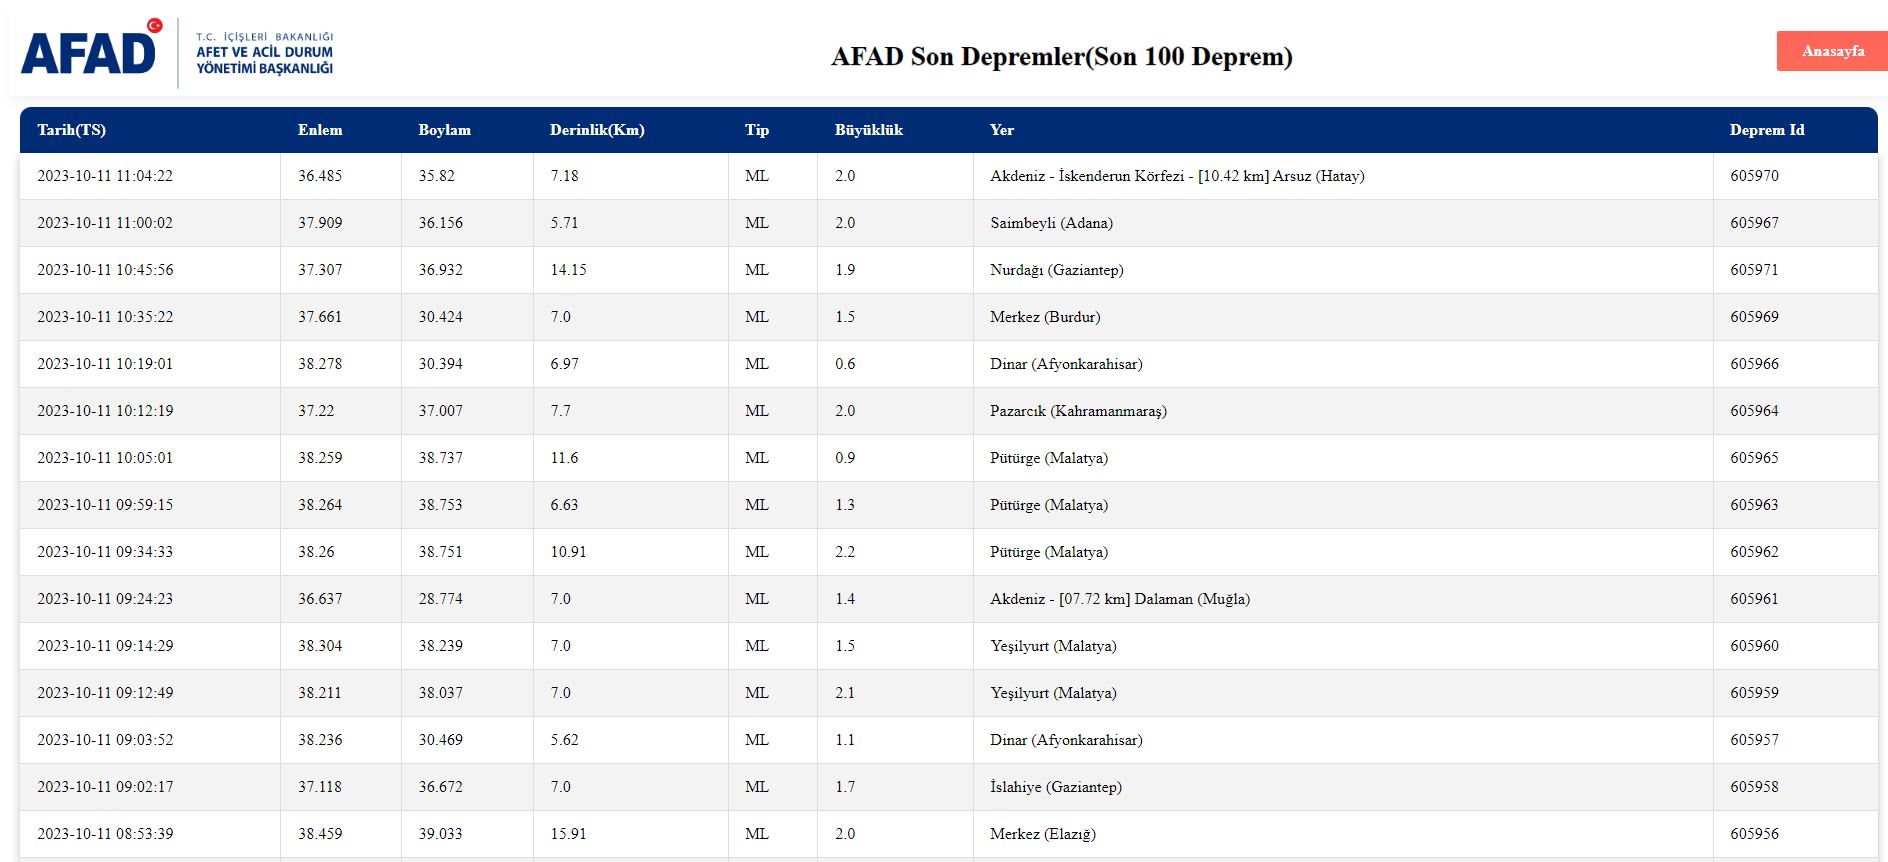This screenshot has width=1888, height=862.
Task: Click the Tarih(TS) column header
Action: coord(71,130)
